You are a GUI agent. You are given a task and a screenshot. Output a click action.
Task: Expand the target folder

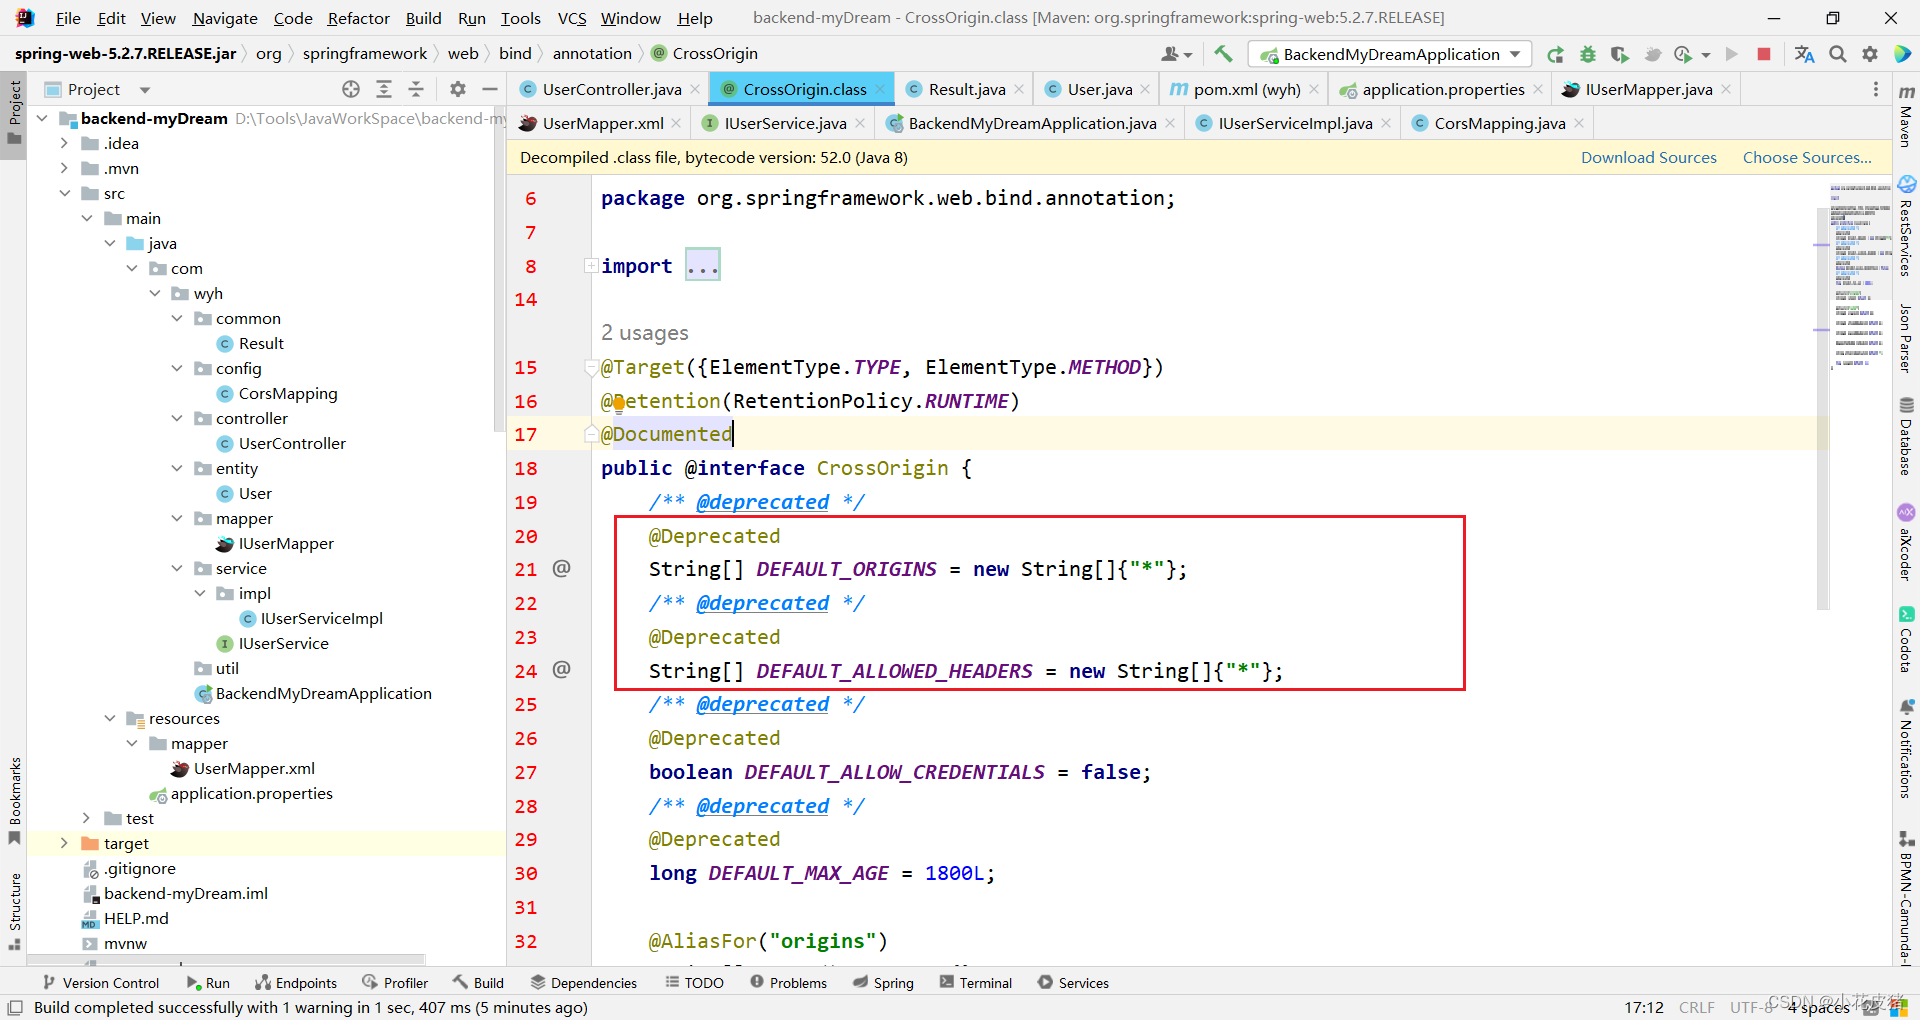(x=64, y=843)
